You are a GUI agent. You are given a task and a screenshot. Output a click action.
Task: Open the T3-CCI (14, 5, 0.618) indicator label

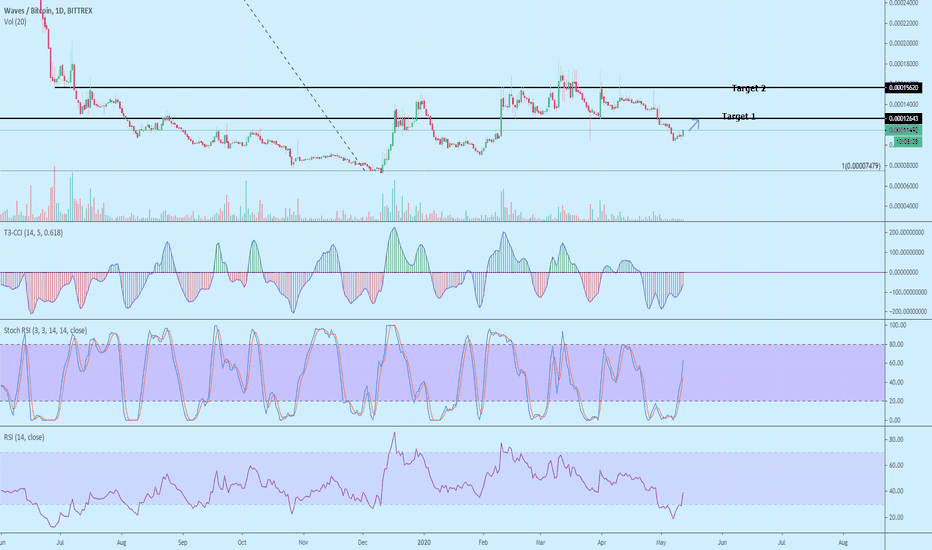[x=33, y=232]
